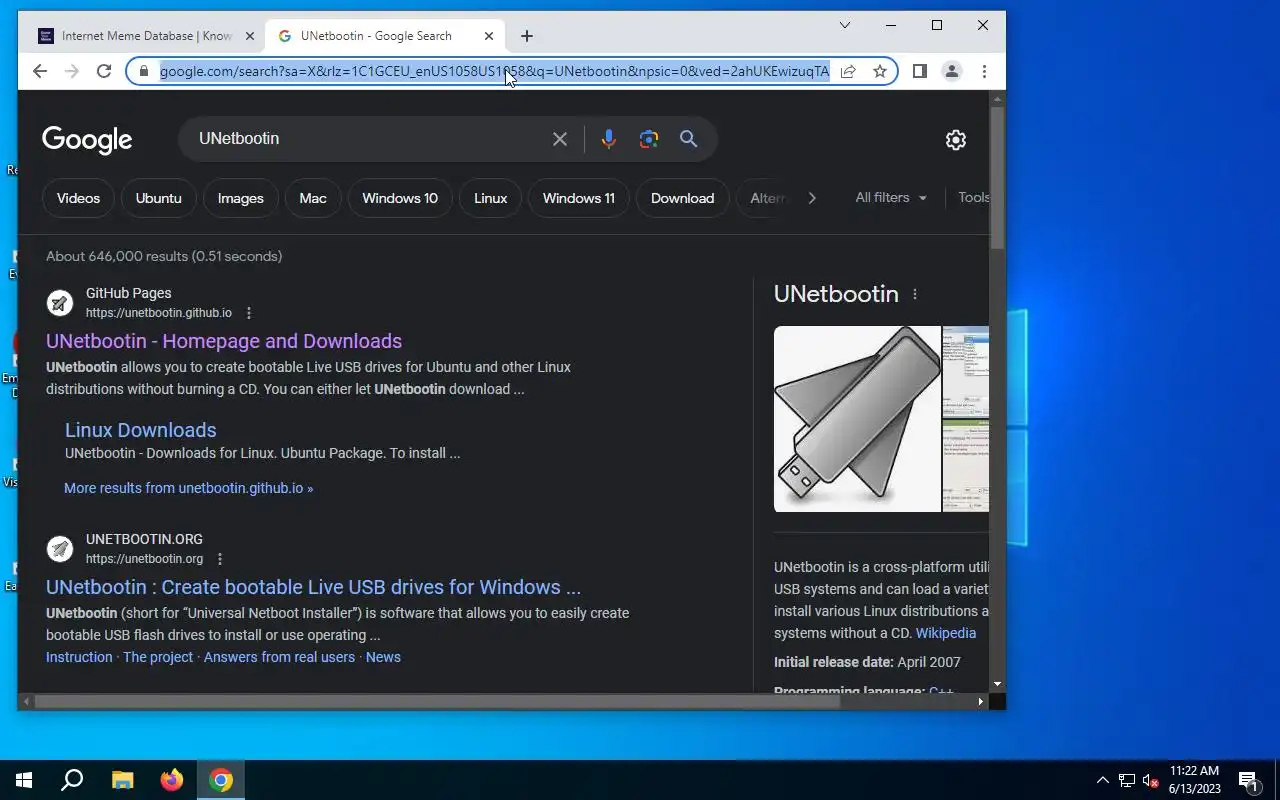Open the Linux Downloads sublink
Screen dimensions: 1280x800
(141, 430)
